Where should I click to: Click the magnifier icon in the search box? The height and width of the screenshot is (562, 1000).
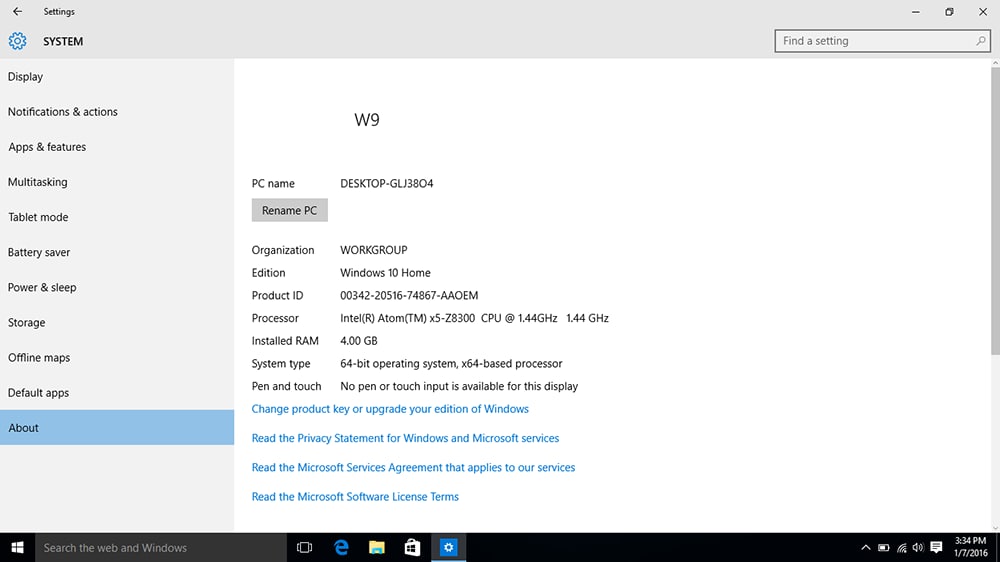coord(980,41)
